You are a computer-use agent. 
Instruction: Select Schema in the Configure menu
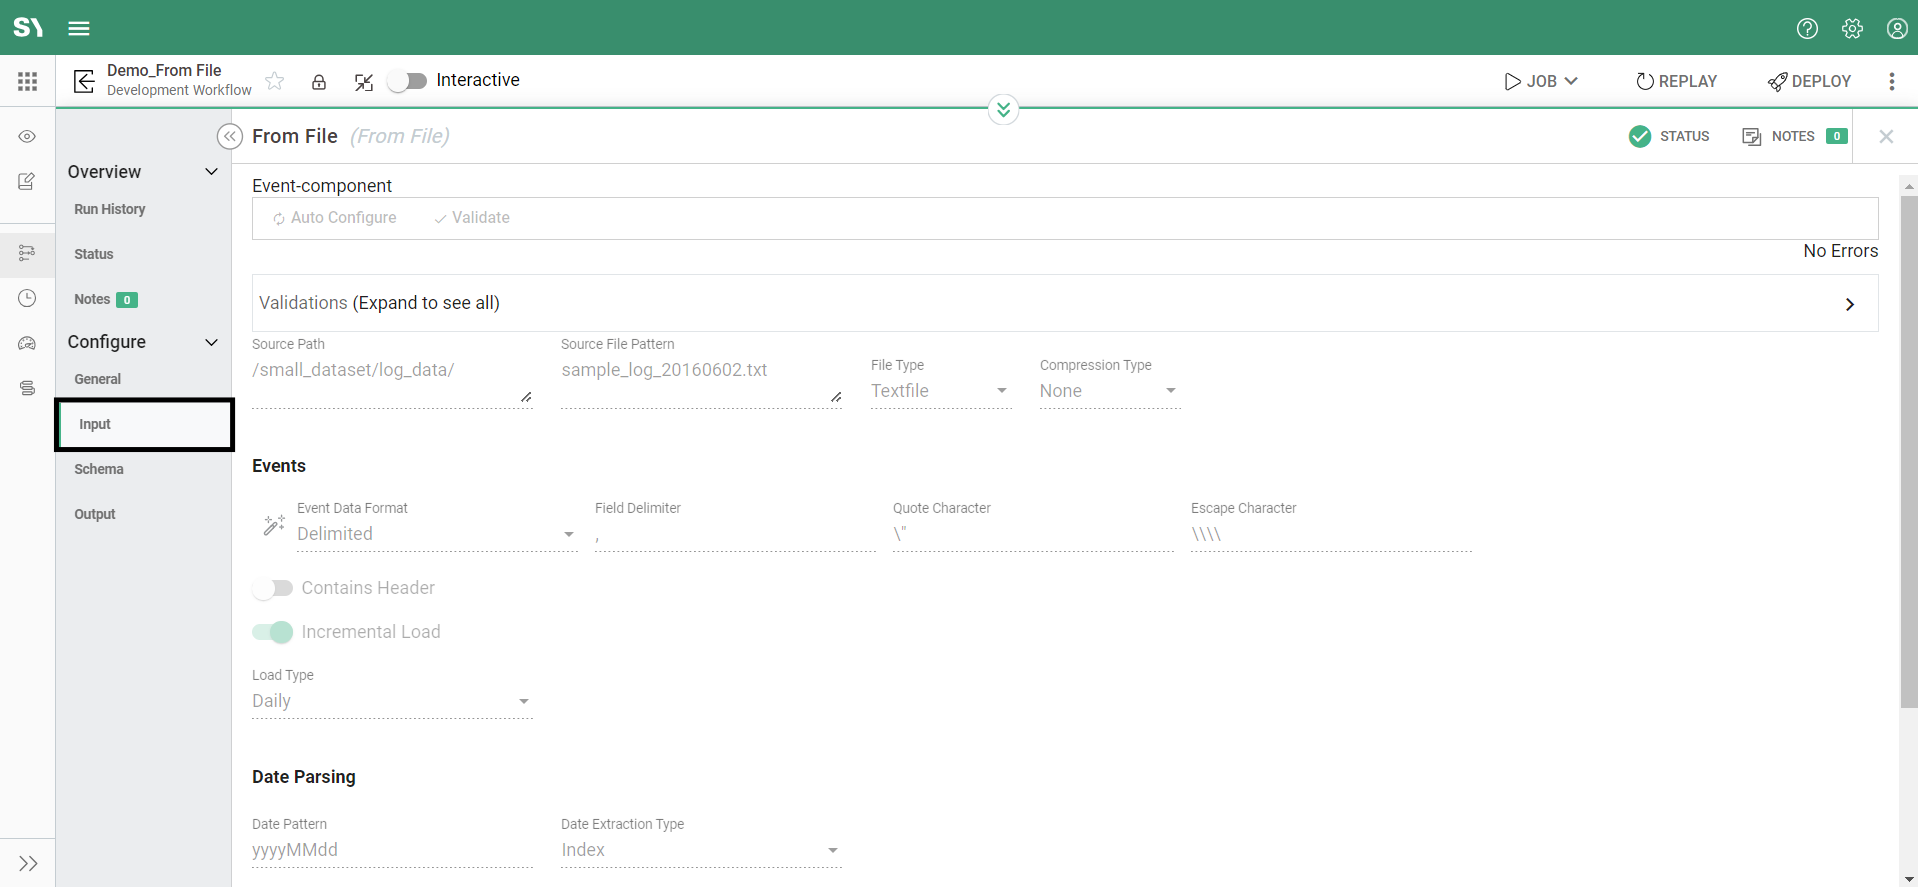(x=99, y=469)
